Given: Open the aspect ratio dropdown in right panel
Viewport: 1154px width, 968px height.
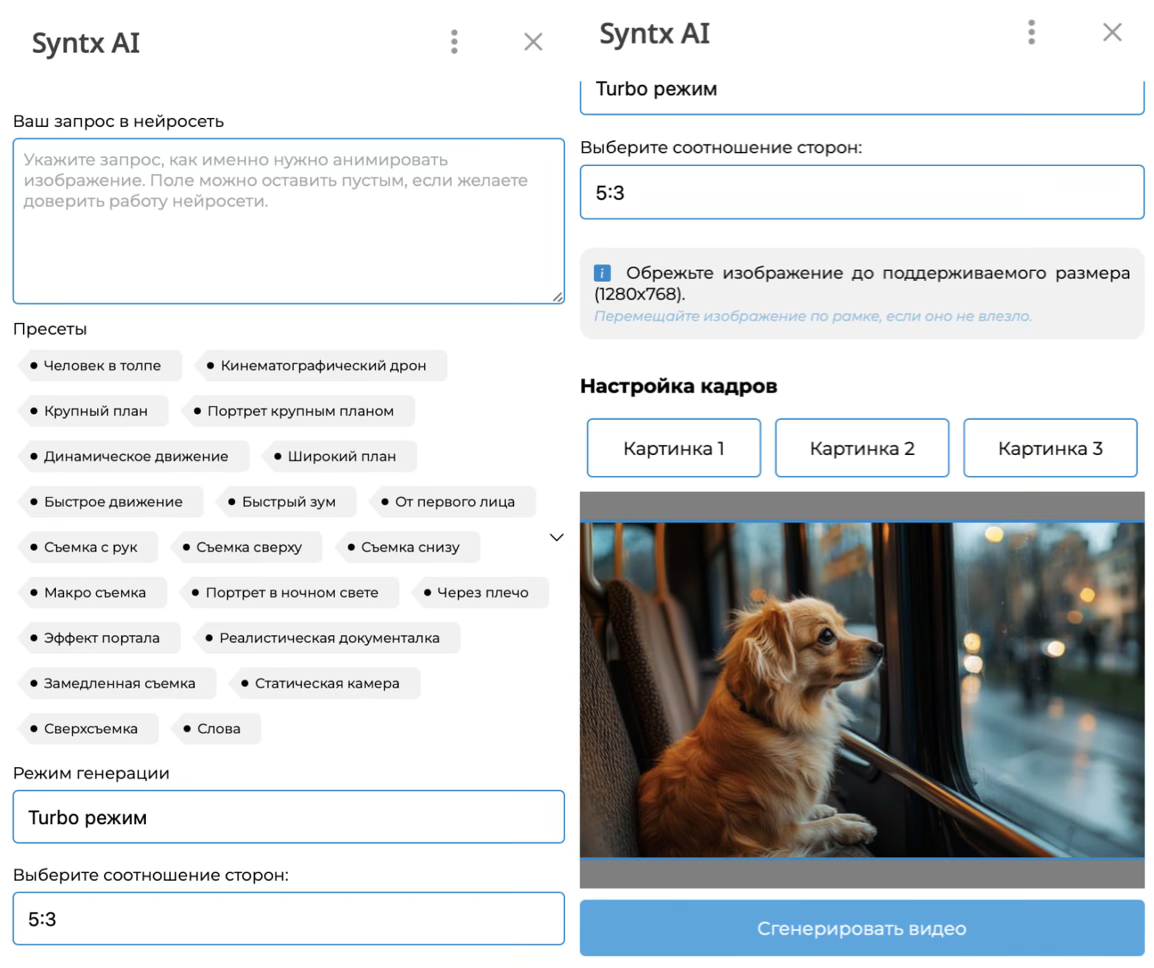Looking at the screenshot, I should (861, 192).
